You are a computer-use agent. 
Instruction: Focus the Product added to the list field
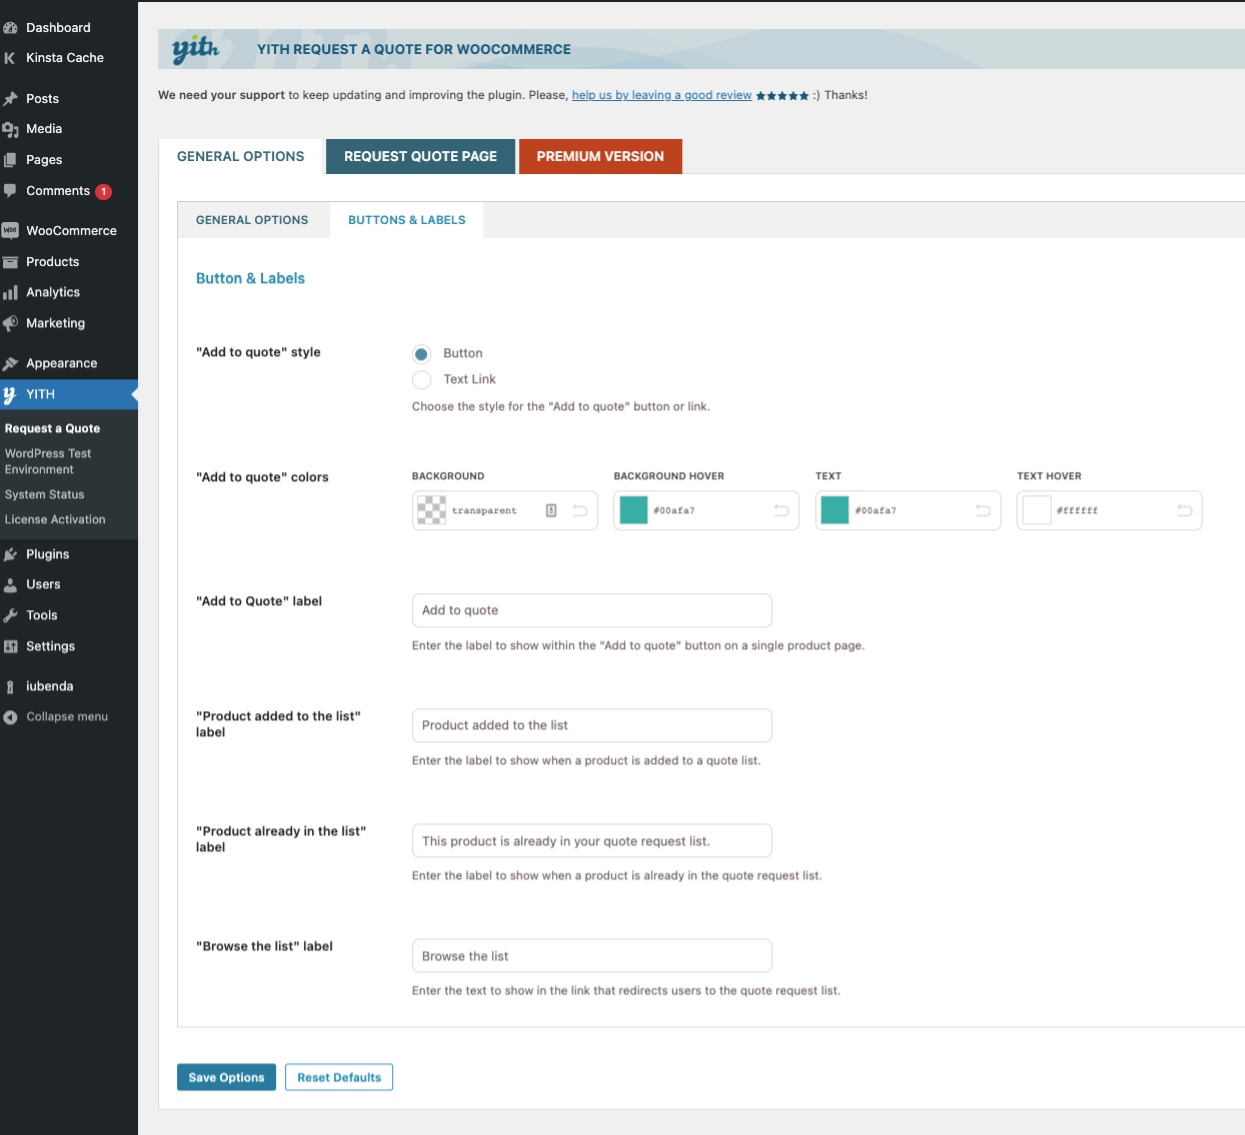592,725
